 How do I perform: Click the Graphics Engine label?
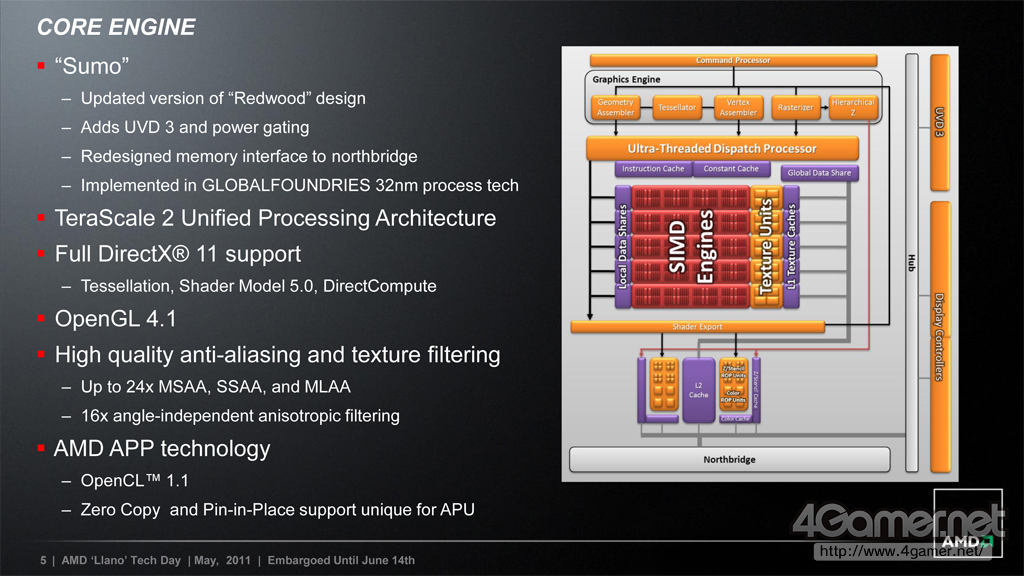coord(626,79)
